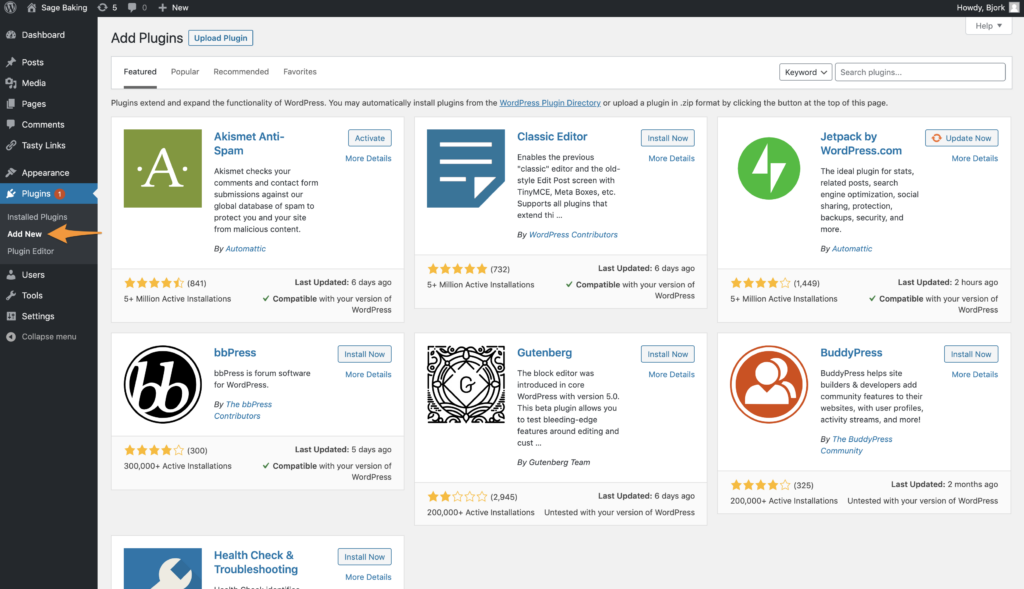Switch to the Popular tab
Viewport: 1024px width, 589px height.
coord(185,72)
